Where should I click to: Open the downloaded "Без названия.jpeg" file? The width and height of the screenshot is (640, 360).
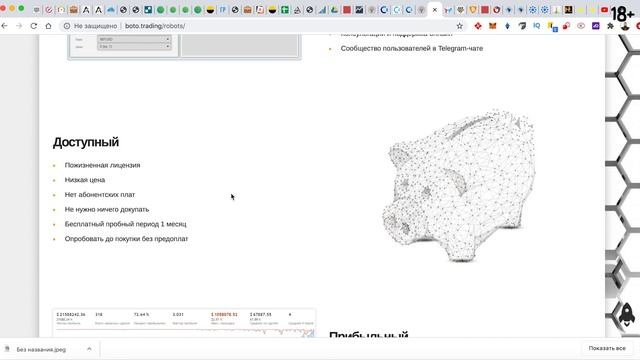[41, 349]
